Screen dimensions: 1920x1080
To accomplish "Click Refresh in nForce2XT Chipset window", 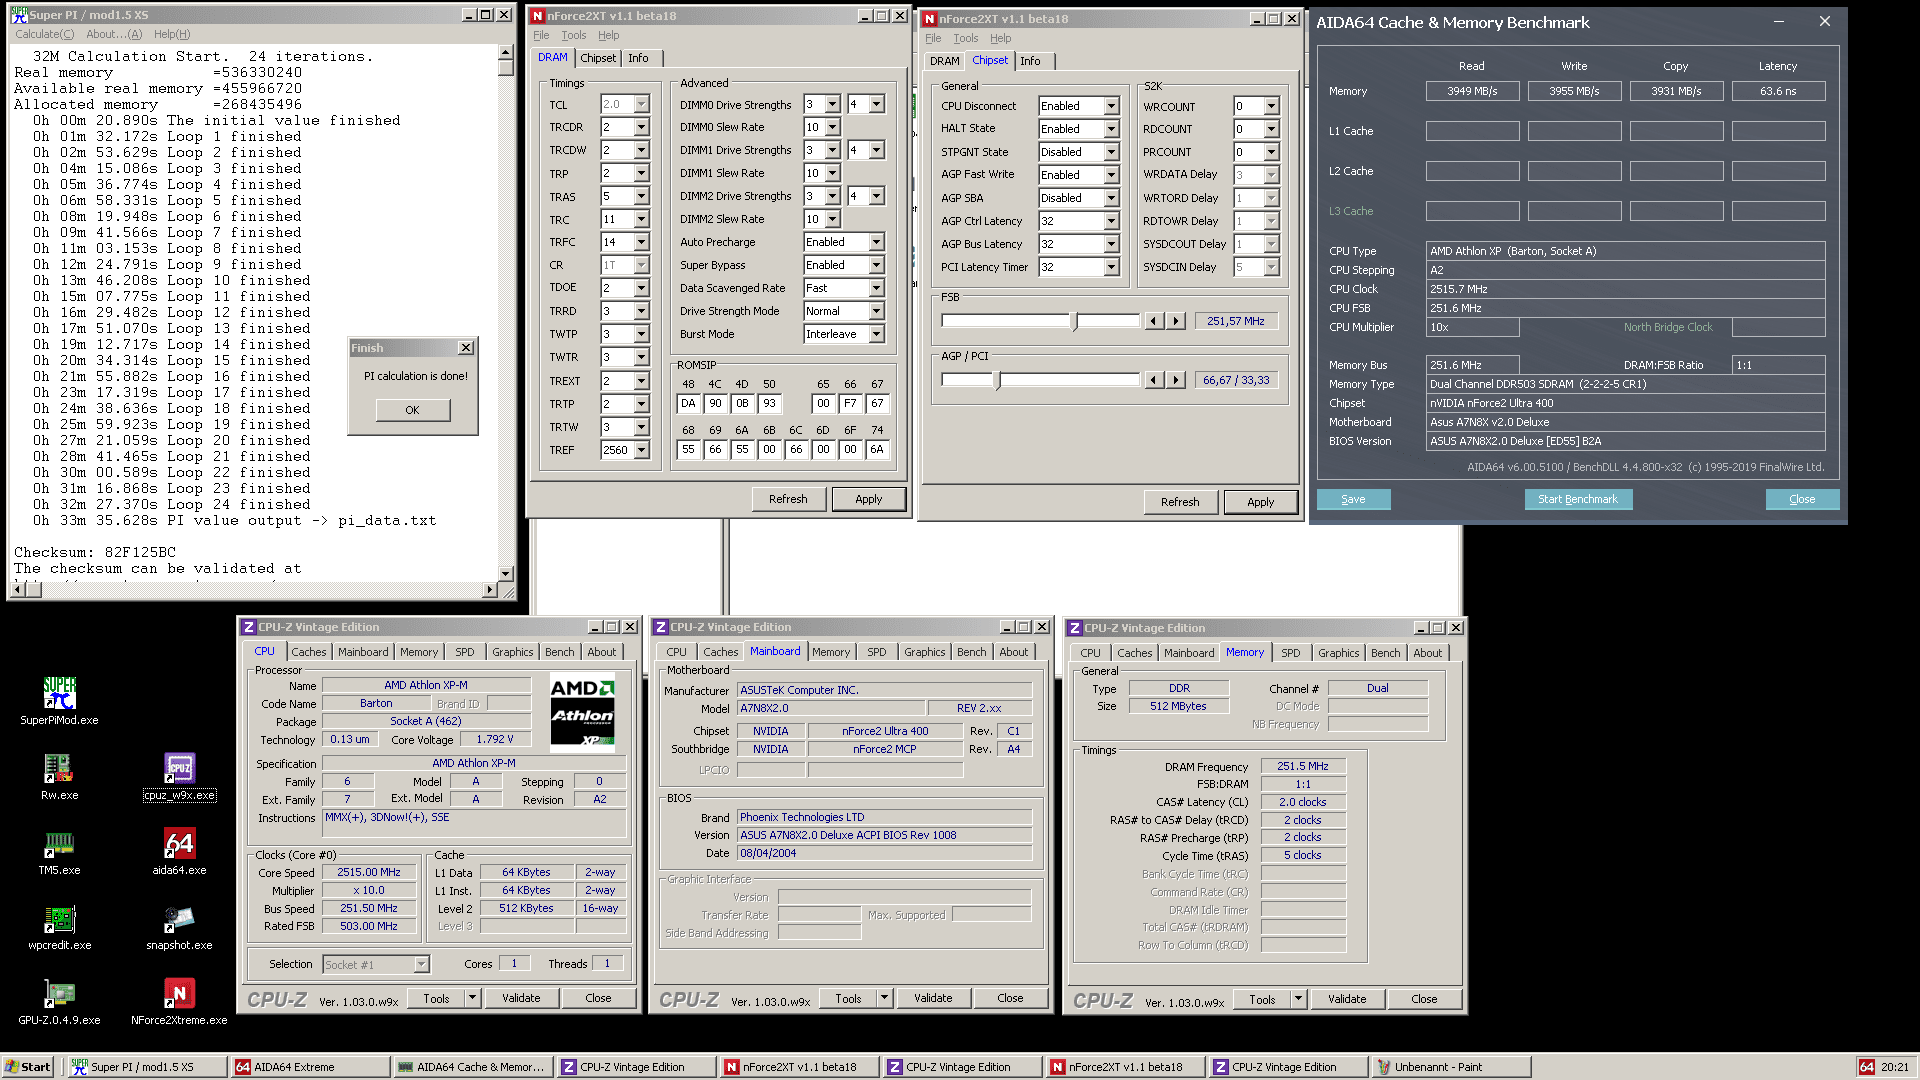I will 1180,502.
